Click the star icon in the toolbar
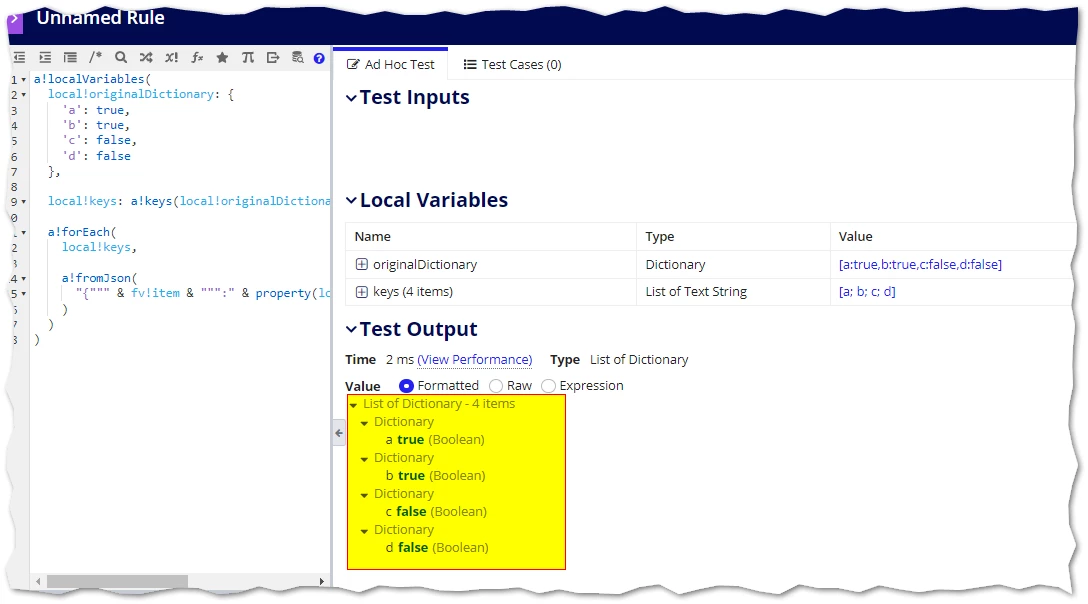 [222, 58]
